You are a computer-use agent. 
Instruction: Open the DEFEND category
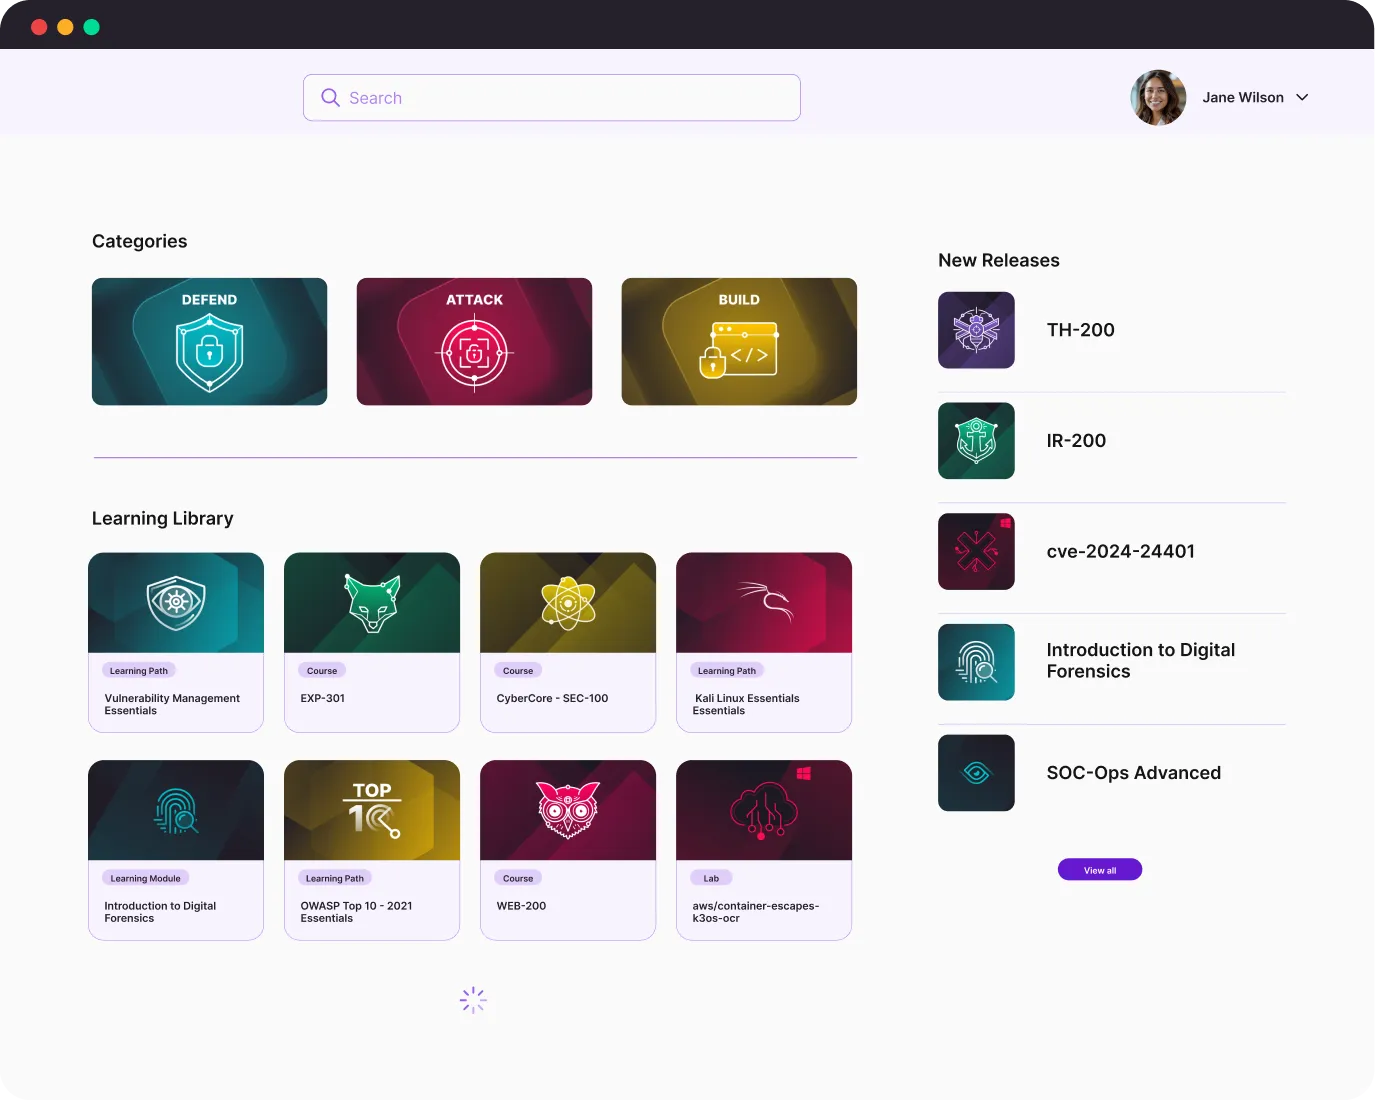[x=209, y=342]
